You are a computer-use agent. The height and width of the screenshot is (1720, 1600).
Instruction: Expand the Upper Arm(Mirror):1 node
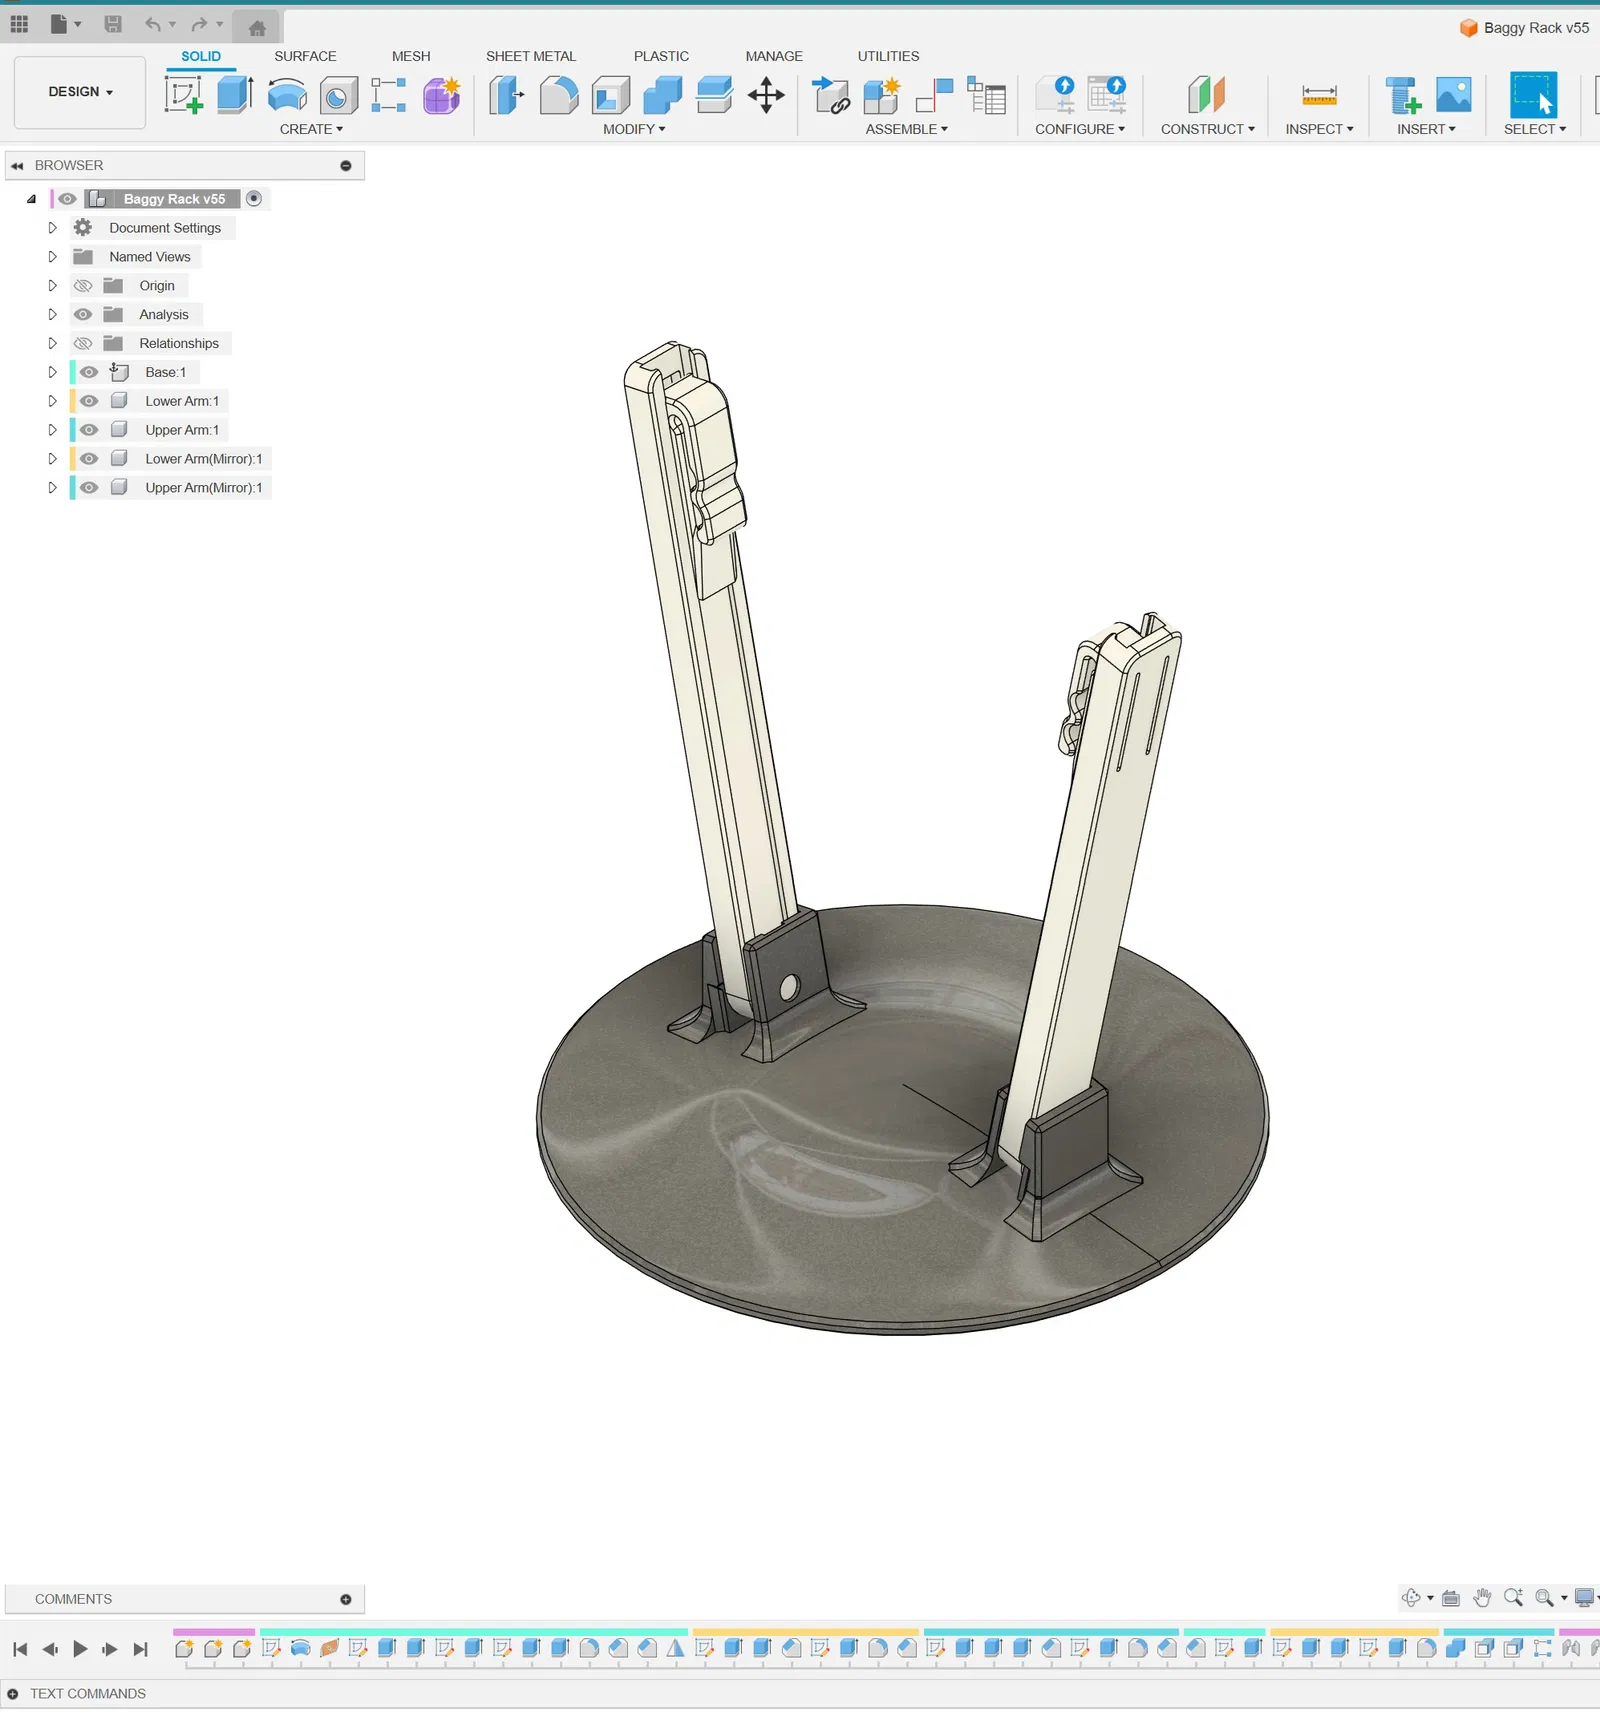click(52, 489)
